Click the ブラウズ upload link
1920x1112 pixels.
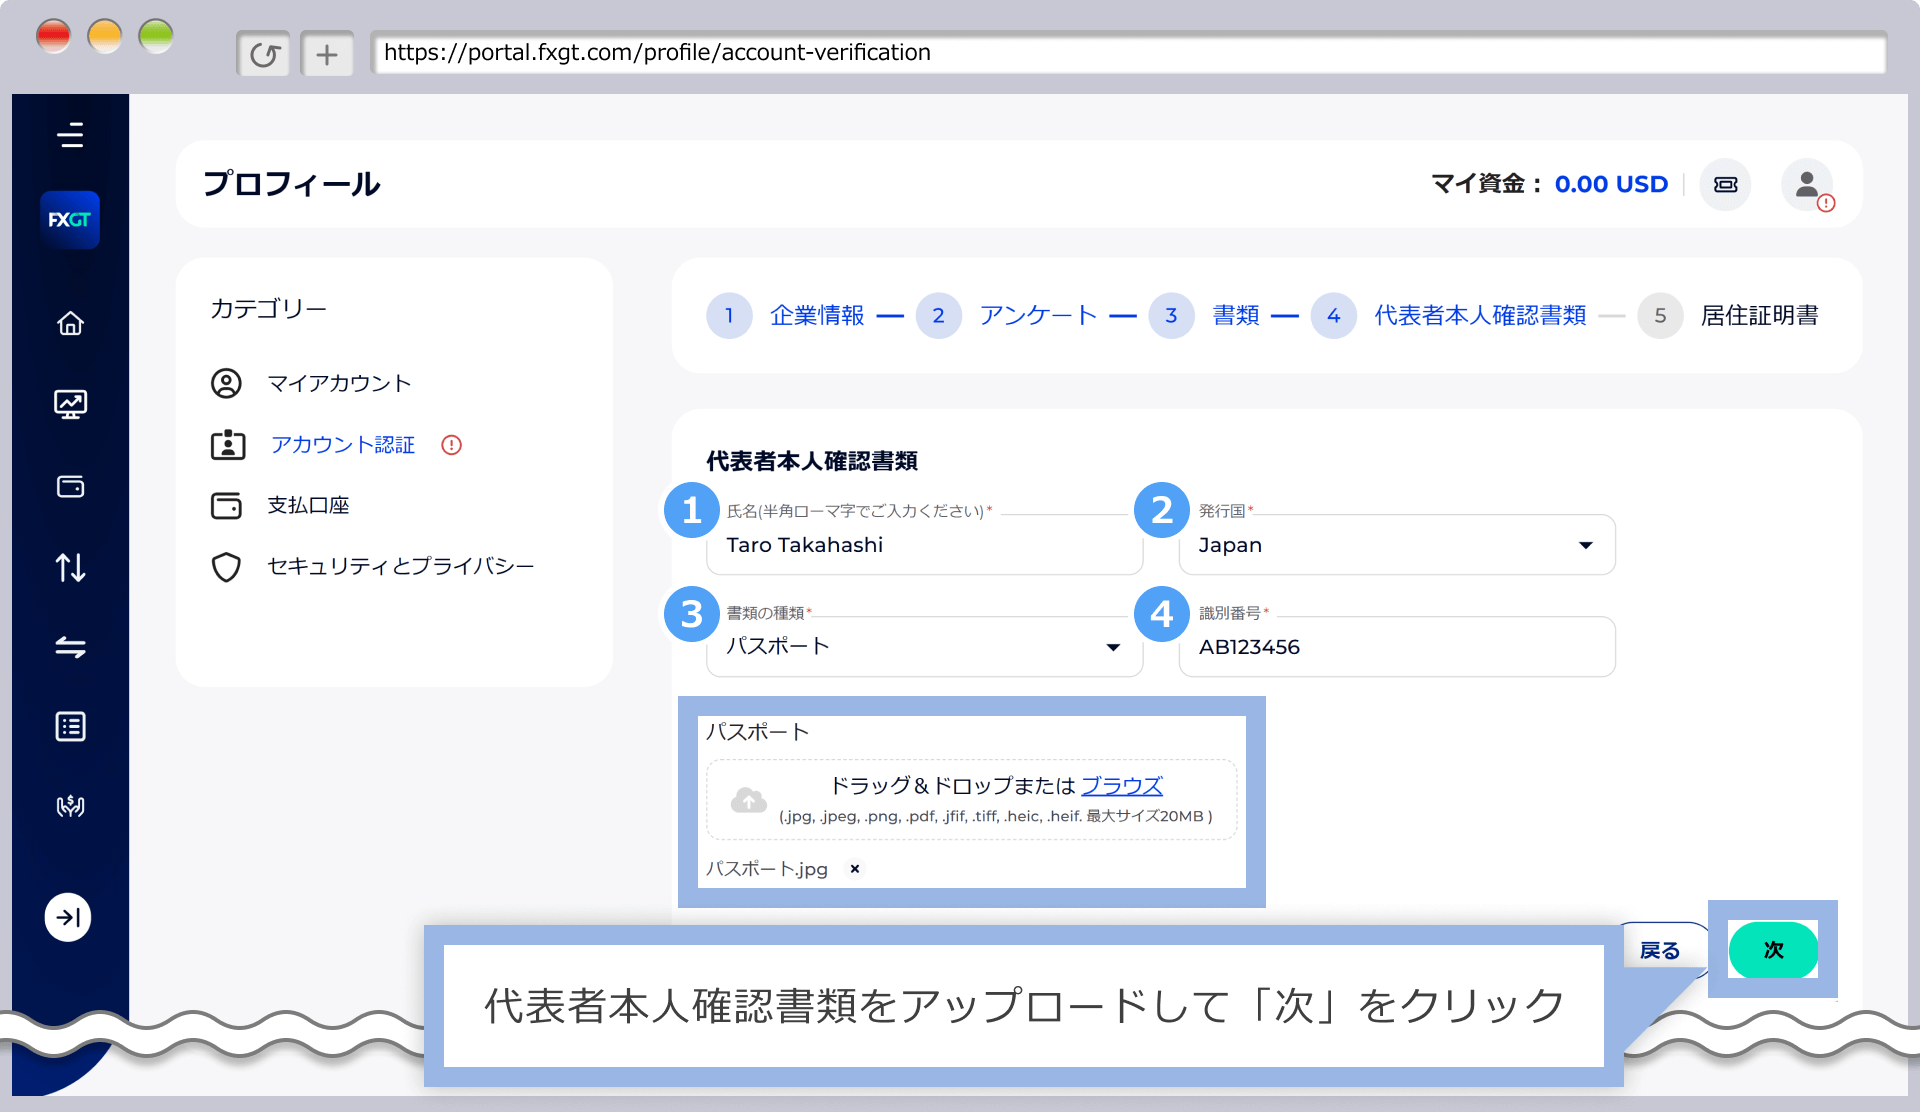pyautogui.click(x=1122, y=786)
